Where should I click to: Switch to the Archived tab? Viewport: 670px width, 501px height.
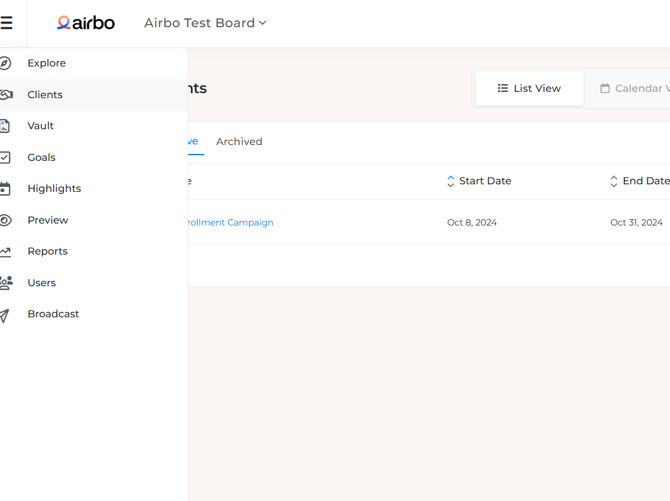(x=239, y=142)
